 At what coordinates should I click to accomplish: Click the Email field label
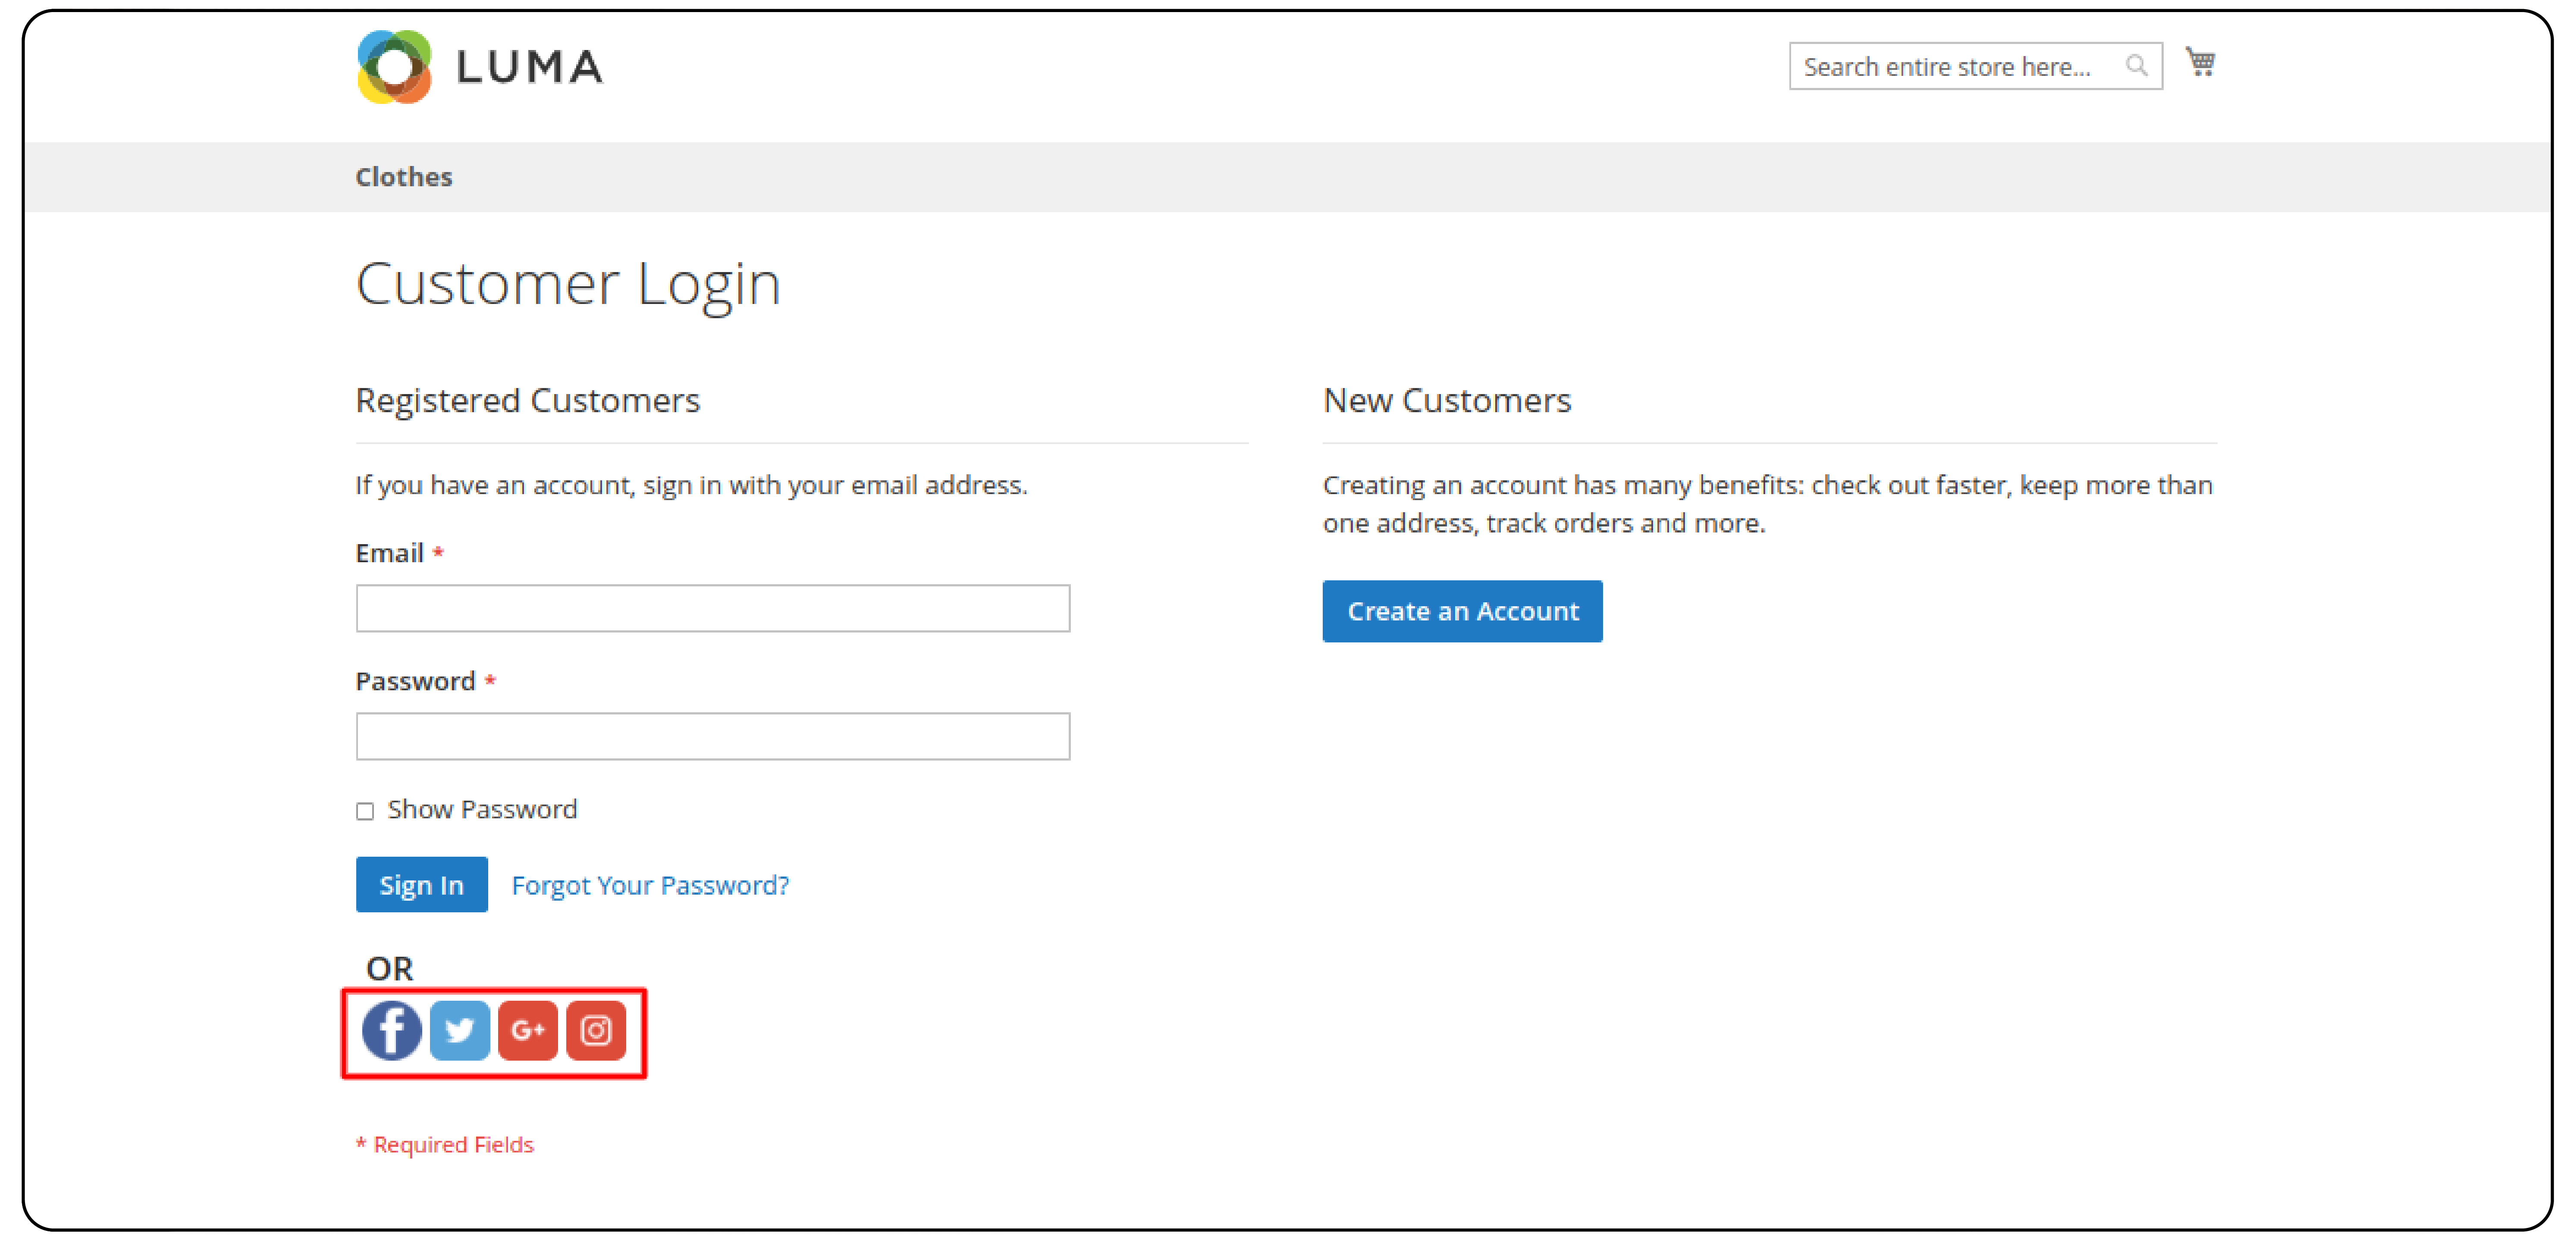click(390, 553)
